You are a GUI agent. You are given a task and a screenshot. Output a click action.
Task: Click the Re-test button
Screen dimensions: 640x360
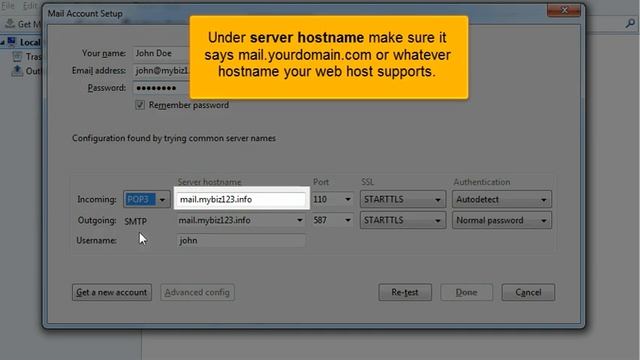point(405,292)
